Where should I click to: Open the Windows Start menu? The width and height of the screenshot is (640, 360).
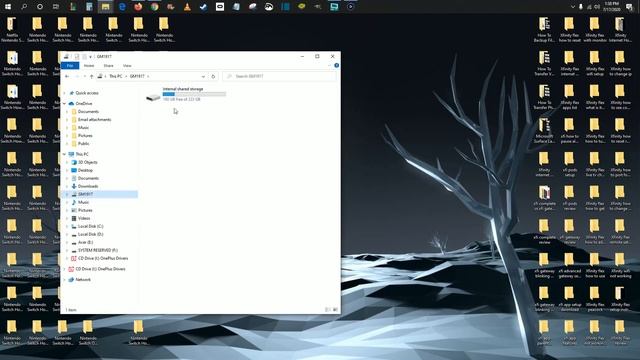[8, 7]
